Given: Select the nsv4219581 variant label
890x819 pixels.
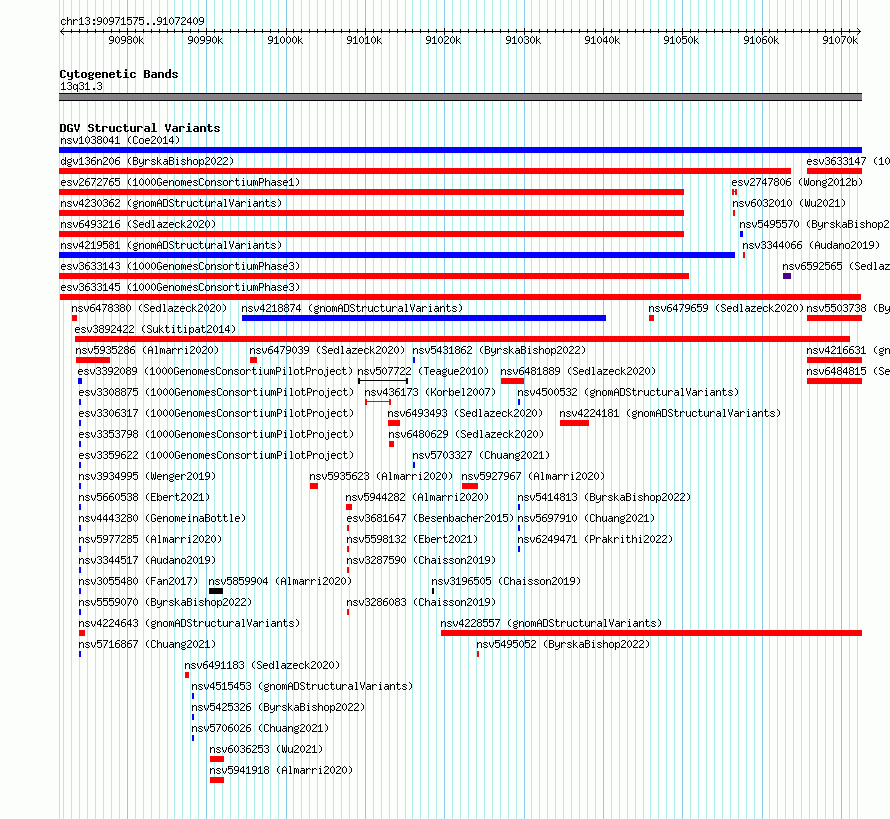Looking at the screenshot, I should coord(171,245).
